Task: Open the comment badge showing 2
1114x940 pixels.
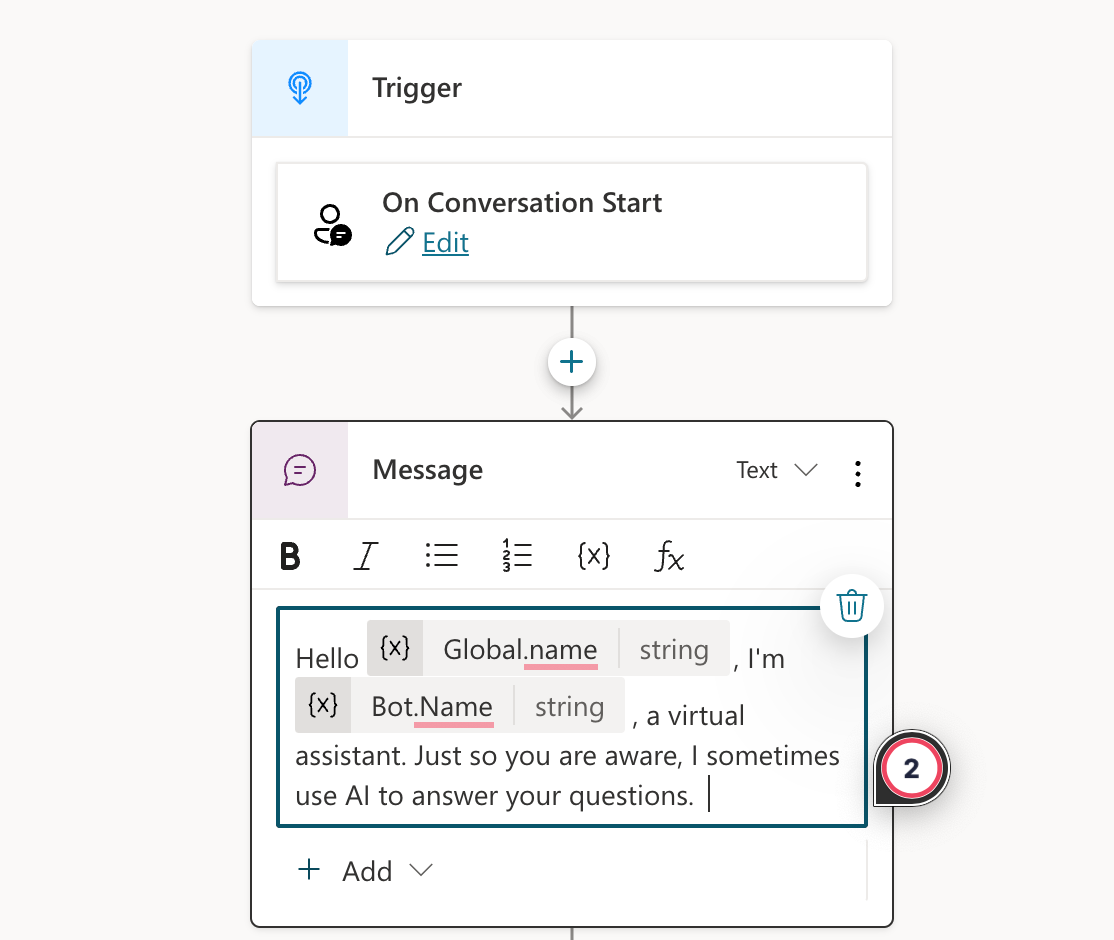Action: (x=911, y=769)
